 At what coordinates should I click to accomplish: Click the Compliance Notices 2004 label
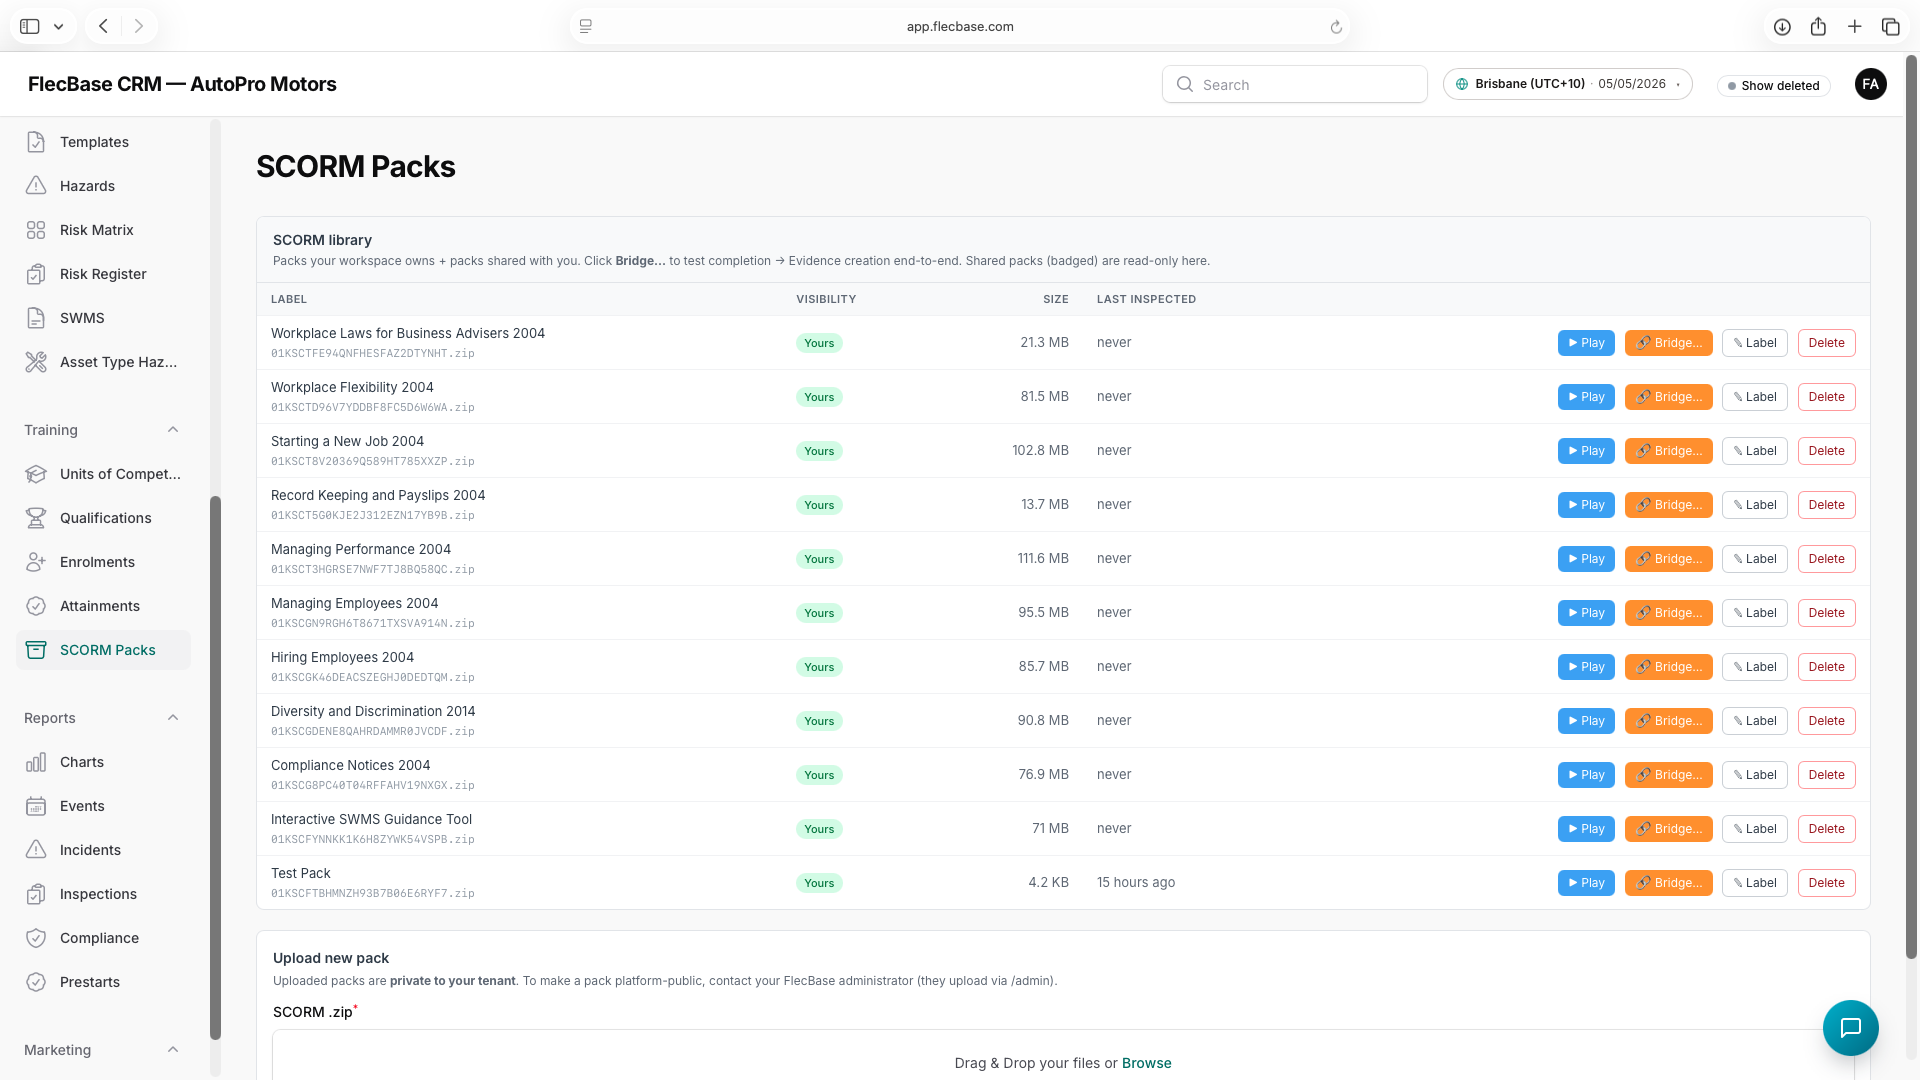350,765
